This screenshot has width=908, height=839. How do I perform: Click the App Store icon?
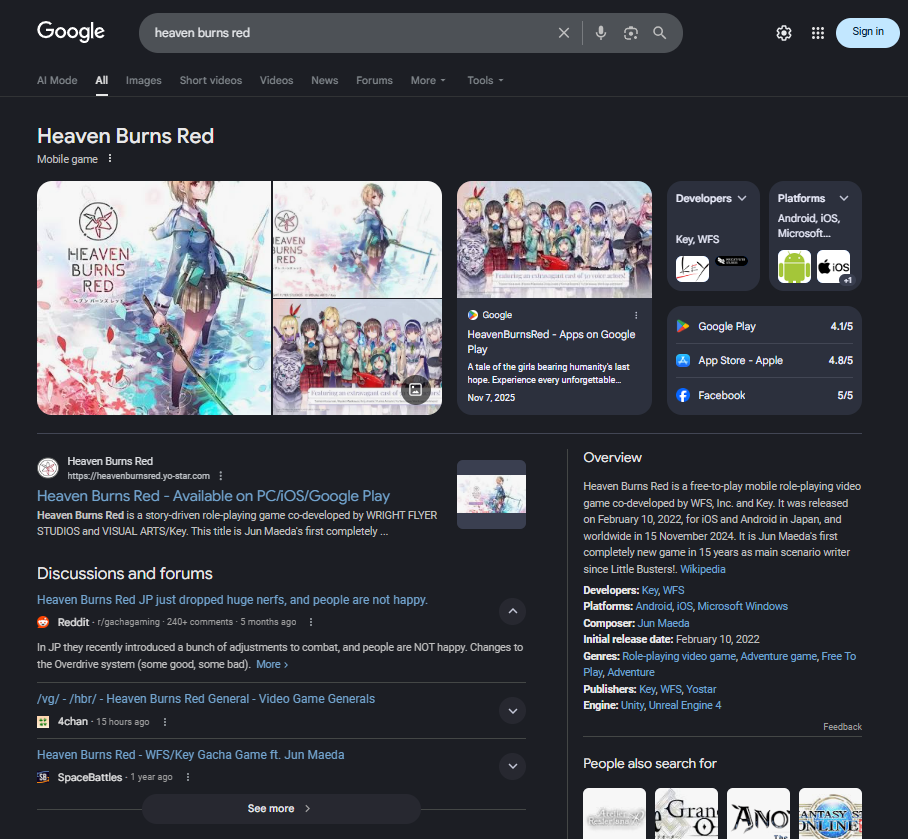(683, 361)
